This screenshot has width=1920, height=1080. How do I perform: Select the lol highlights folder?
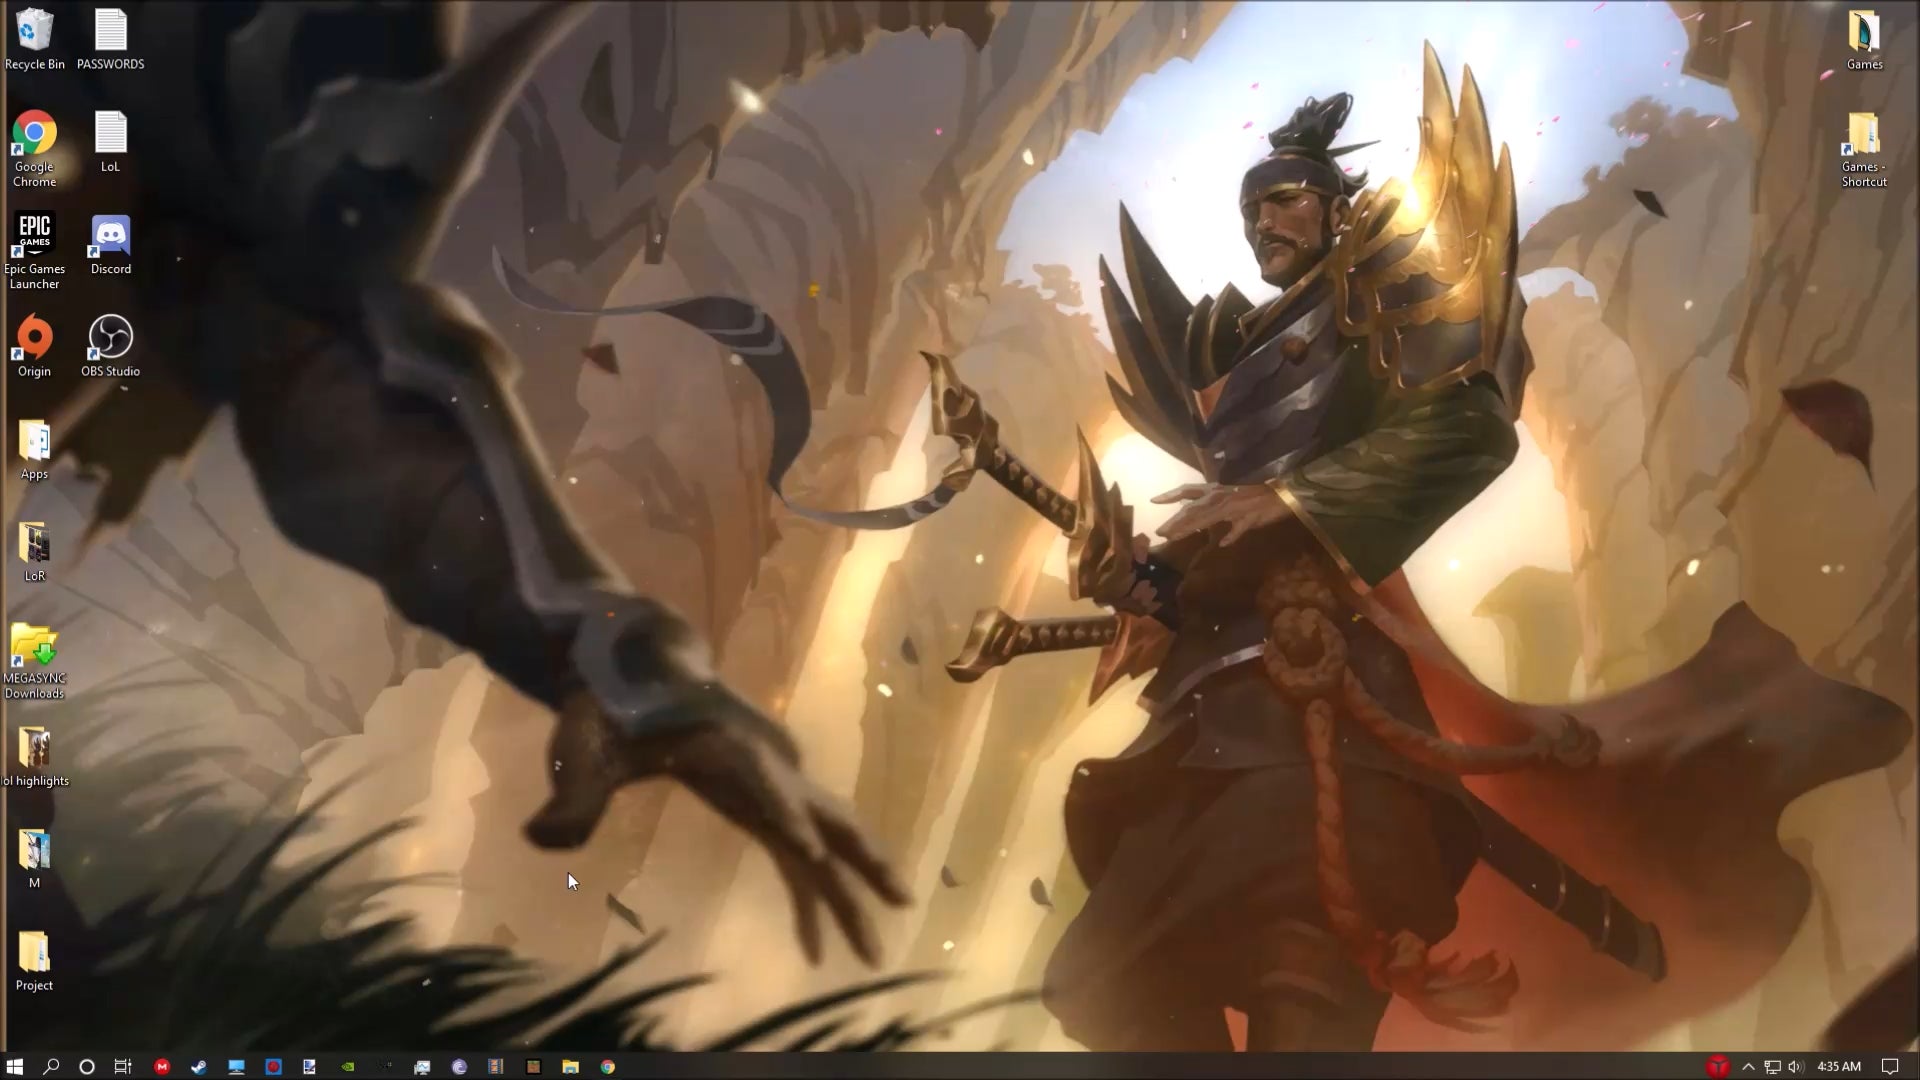[34, 757]
